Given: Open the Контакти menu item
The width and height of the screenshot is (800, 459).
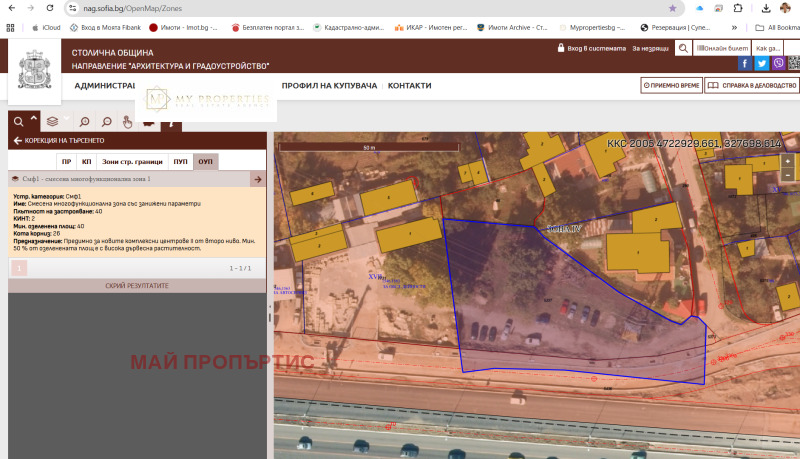Looking at the screenshot, I should point(409,86).
